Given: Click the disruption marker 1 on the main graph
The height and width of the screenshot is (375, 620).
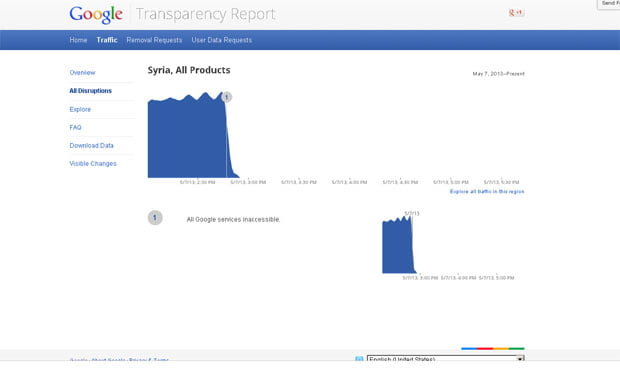Looking at the screenshot, I should point(227,97).
